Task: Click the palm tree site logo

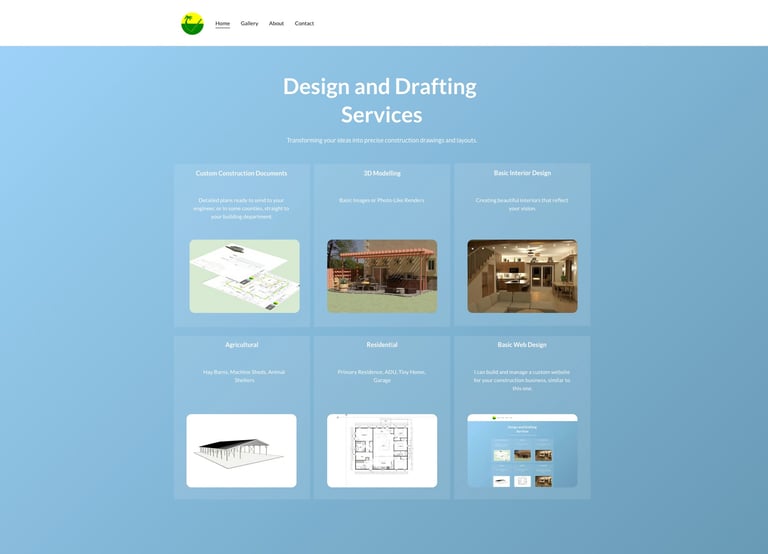Action: click(192, 24)
